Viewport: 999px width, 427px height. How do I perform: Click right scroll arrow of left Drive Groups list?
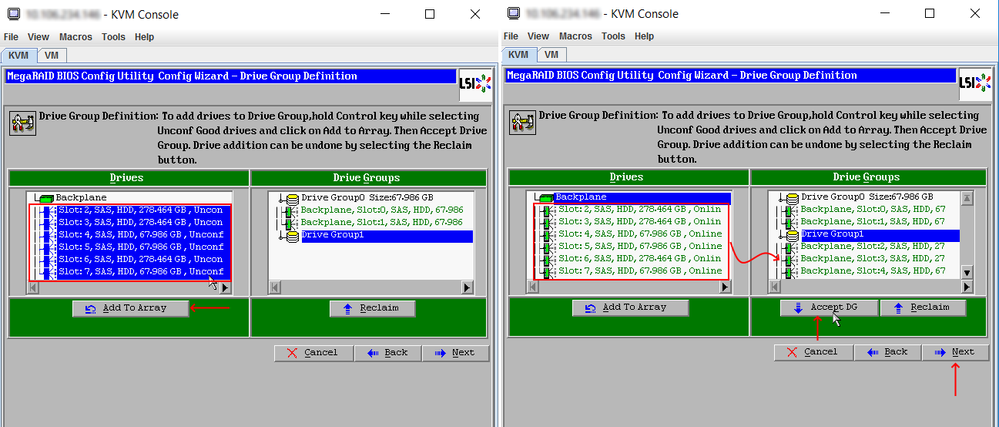point(466,288)
